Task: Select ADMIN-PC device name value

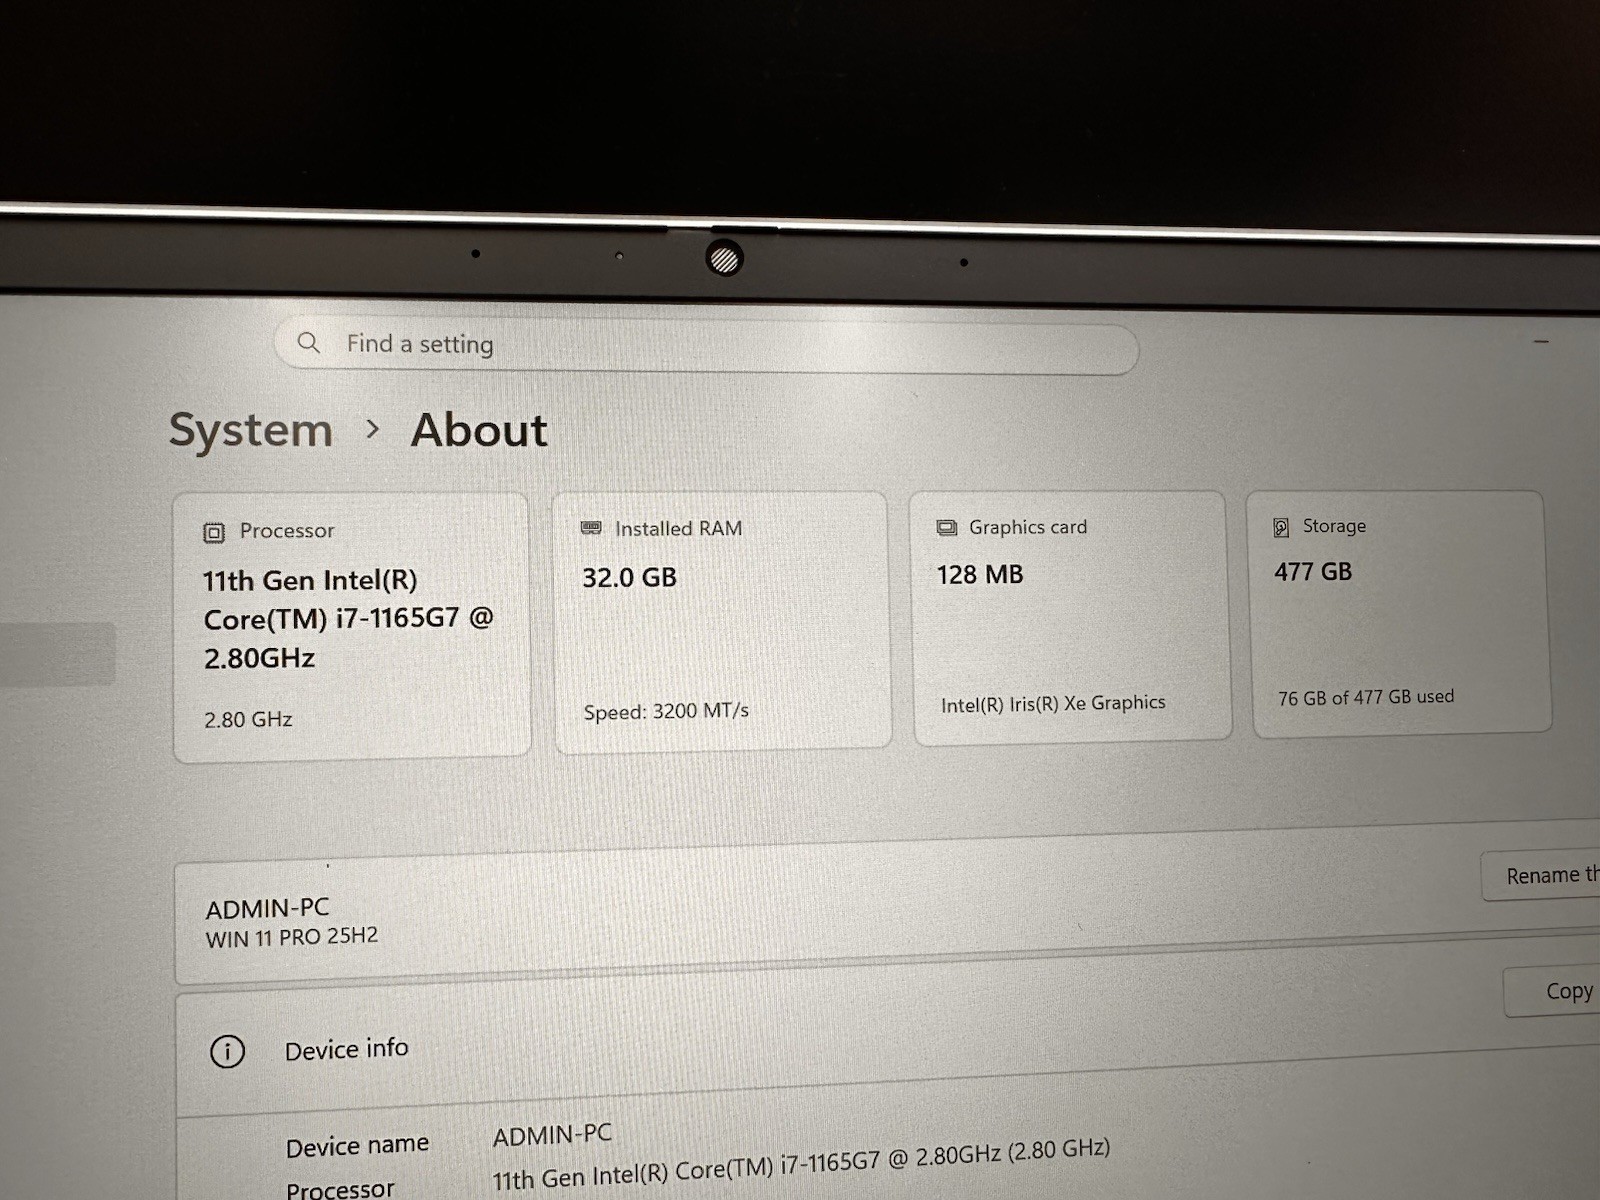Action: pyautogui.click(x=552, y=1136)
